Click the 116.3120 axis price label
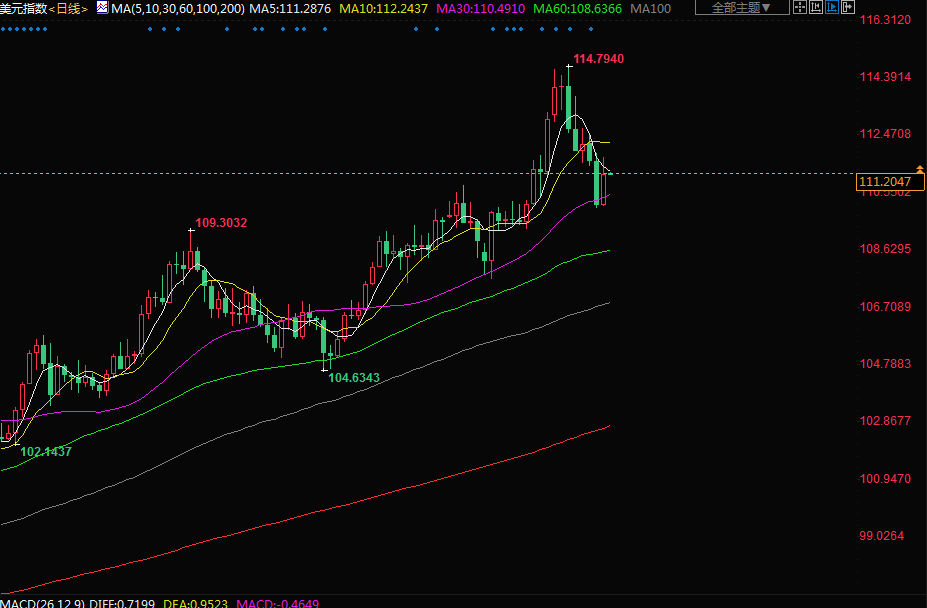 [885, 20]
